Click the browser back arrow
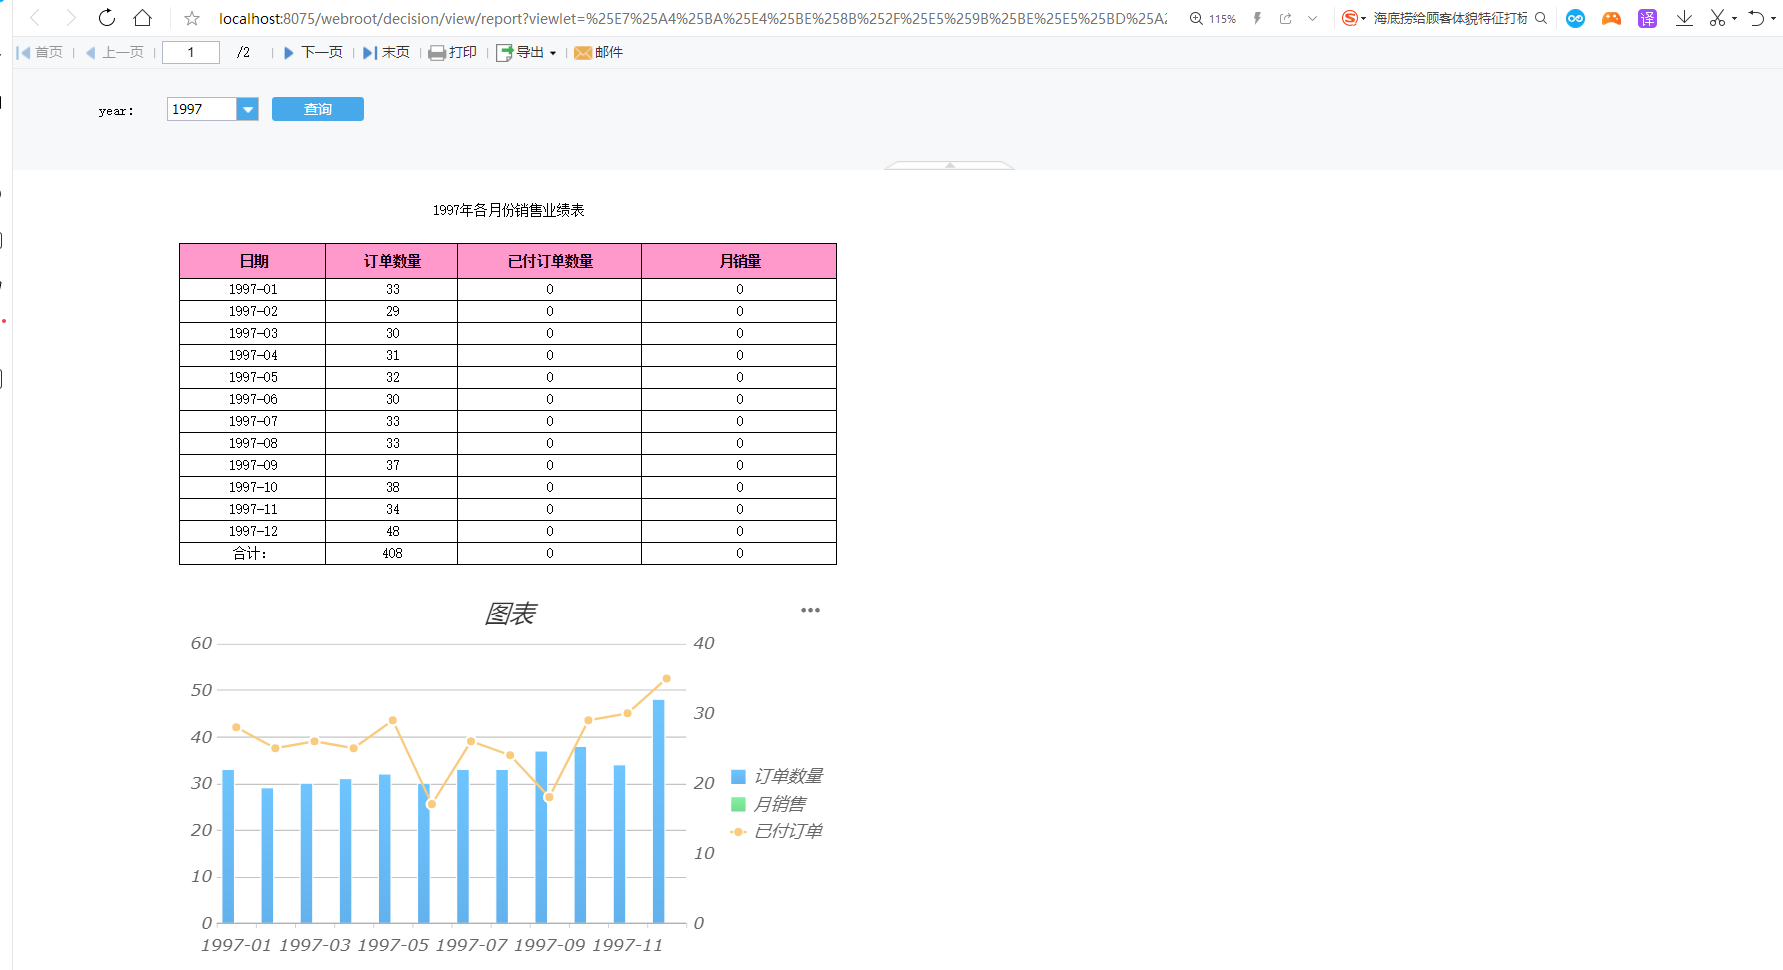Image resolution: width=1783 pixels, height=970 pixels. coord(36,18)
